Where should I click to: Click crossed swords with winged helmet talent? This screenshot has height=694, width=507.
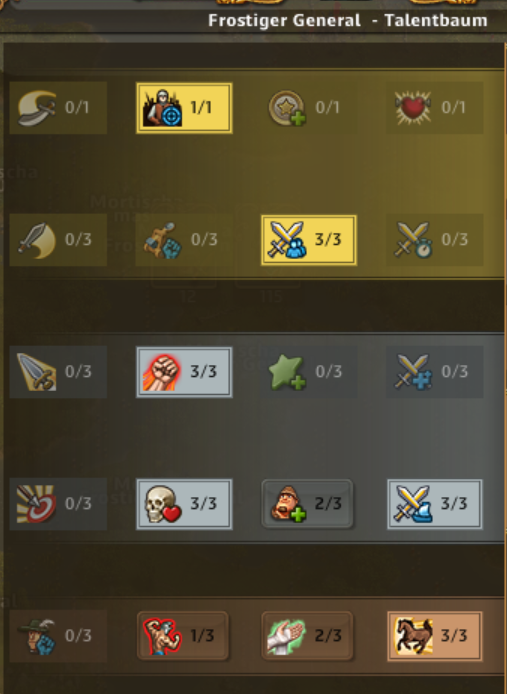tap(434, 503)
